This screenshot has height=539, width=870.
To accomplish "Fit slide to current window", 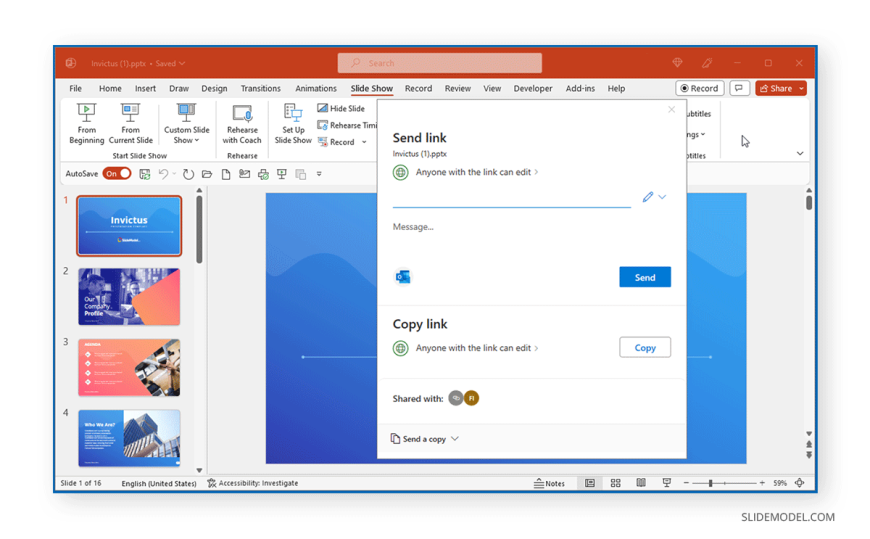I will (x=800, y=483).
